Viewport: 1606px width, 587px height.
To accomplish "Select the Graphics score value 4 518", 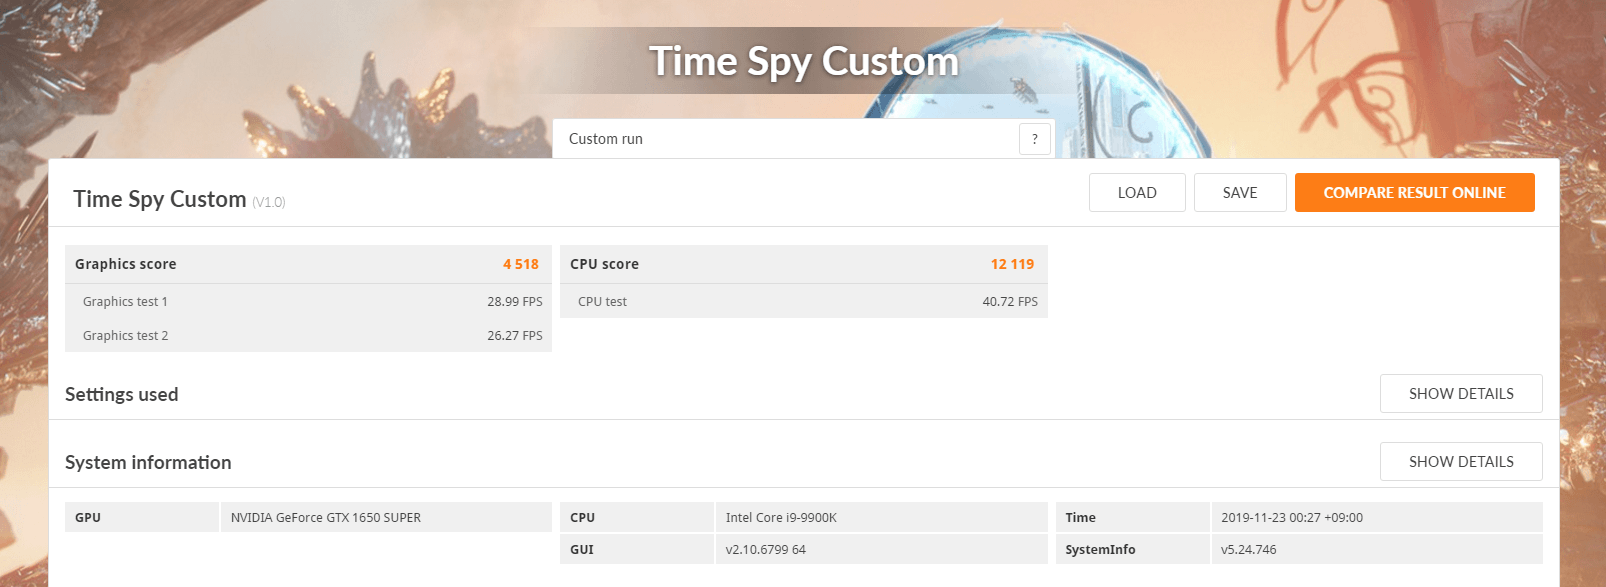I will pyautogui.click(x=521, y=264).
